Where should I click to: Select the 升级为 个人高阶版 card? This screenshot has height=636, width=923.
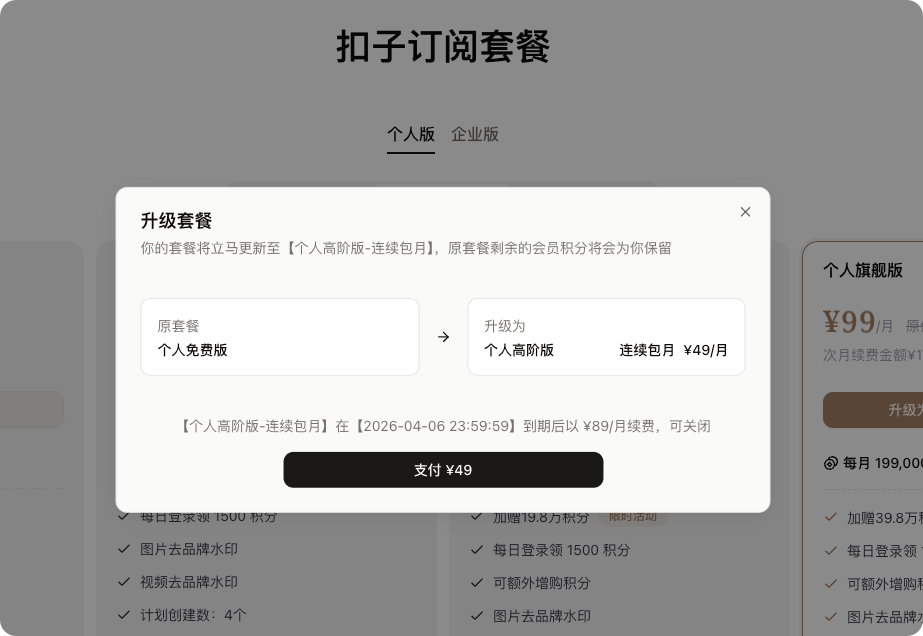pos(606,337)
